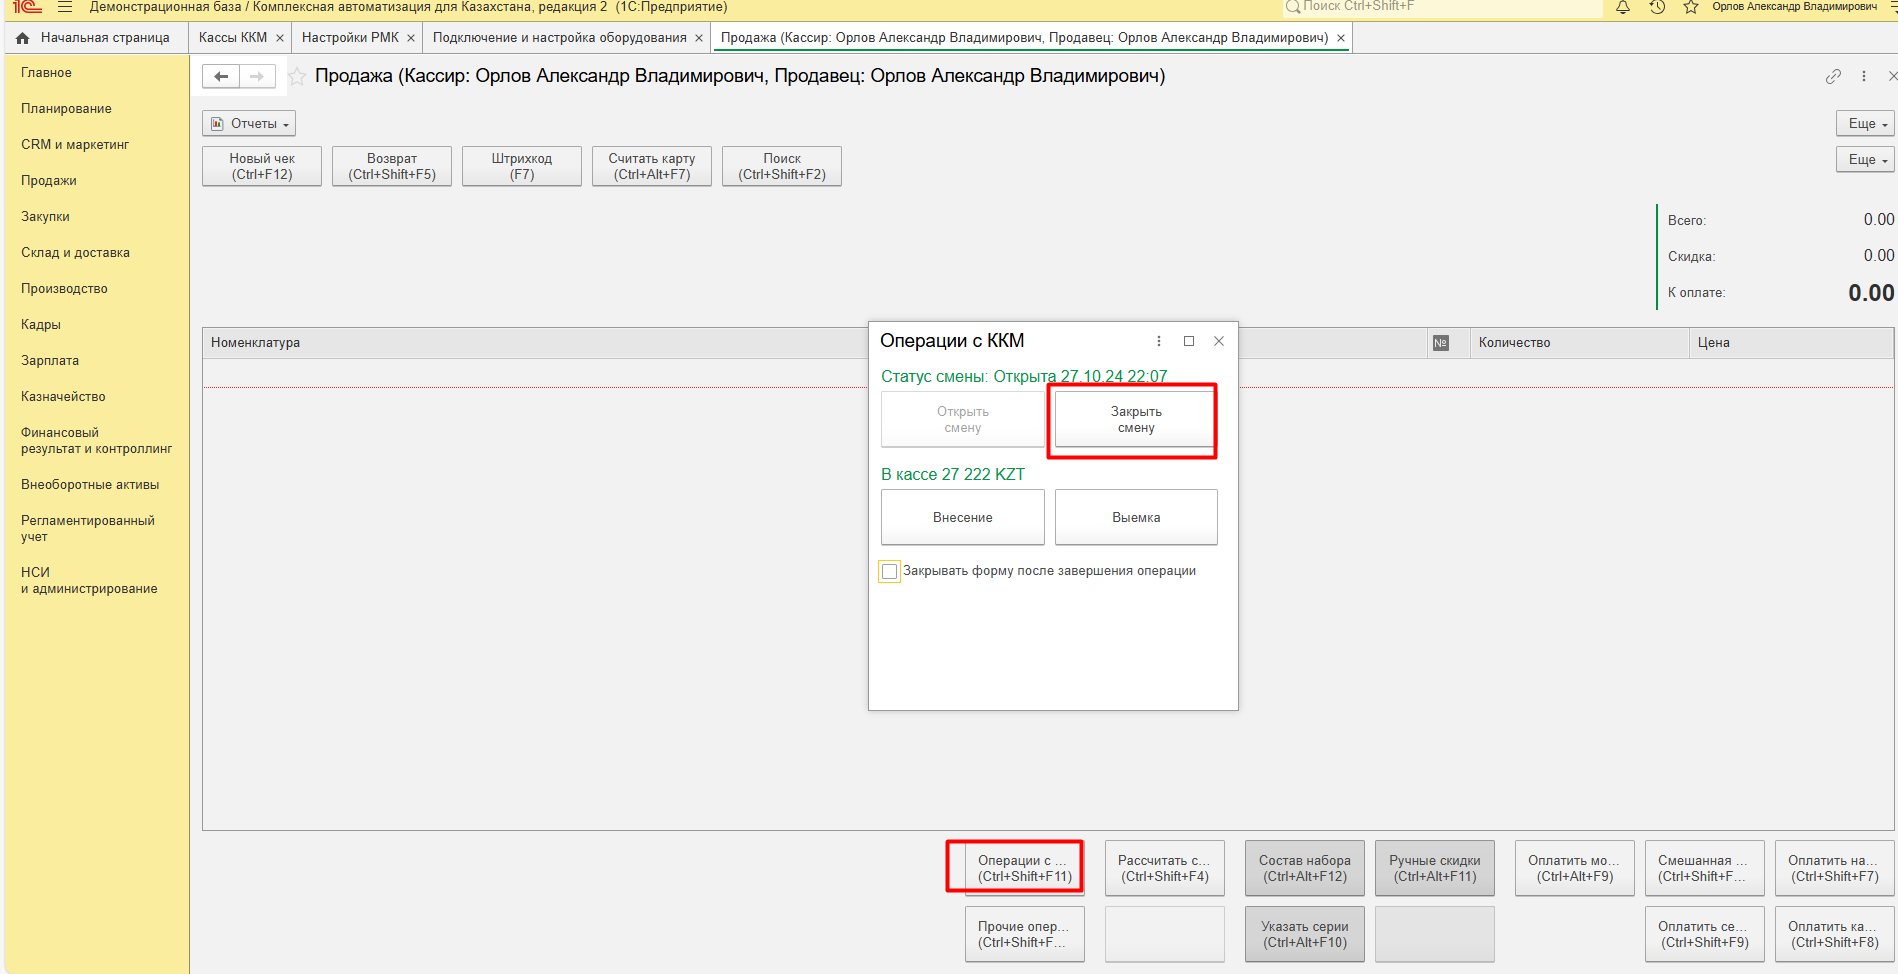Click the copy link icon
The height and width of the screenshot is (974, 1898).
(x=1833, y=76)
